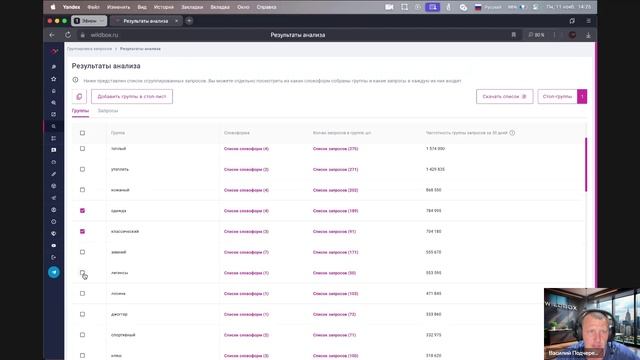Click the copy icon button beside Добавить группы
This screenshot has width=640, height=360.
point(79,97)
